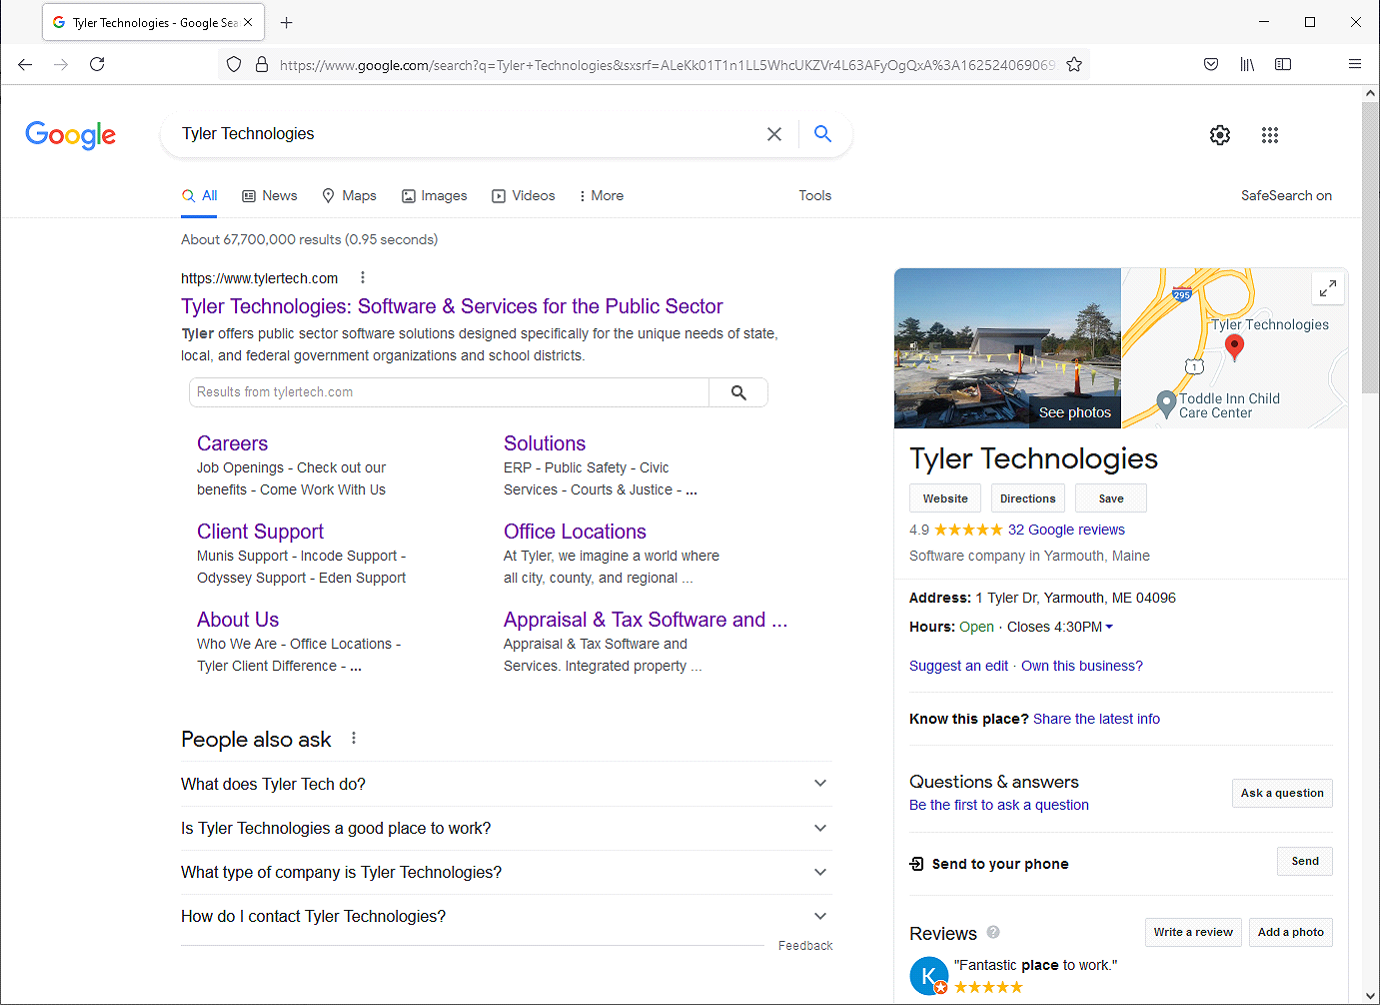1380x1005 pixels.
Task: Open the Solutions sitelink
Action: 545,443
